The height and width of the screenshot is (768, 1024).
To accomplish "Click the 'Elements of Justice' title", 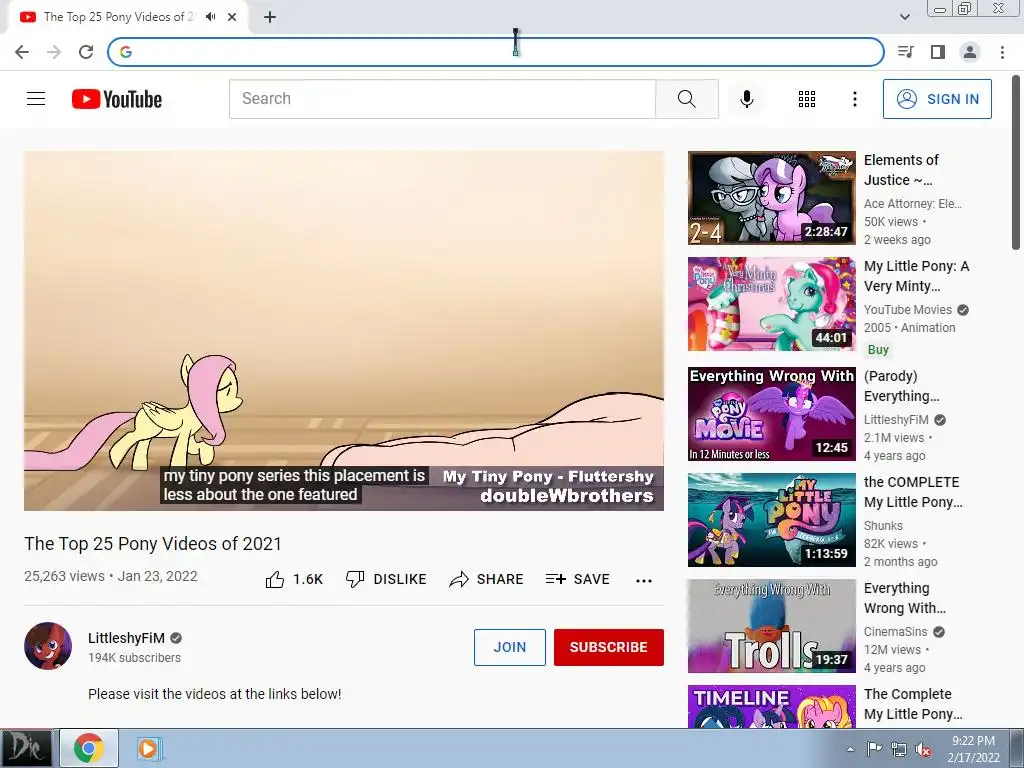I will [901, 170].
